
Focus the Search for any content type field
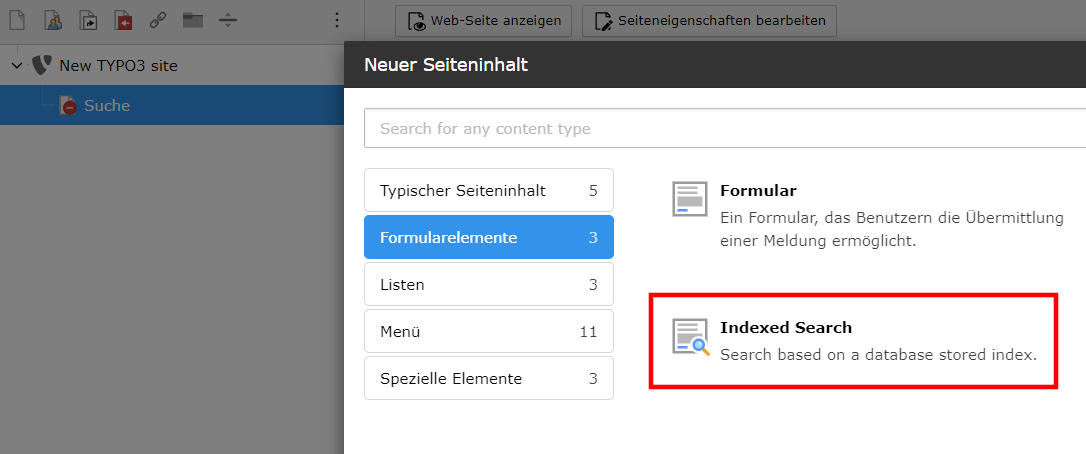tap(724, 128)
